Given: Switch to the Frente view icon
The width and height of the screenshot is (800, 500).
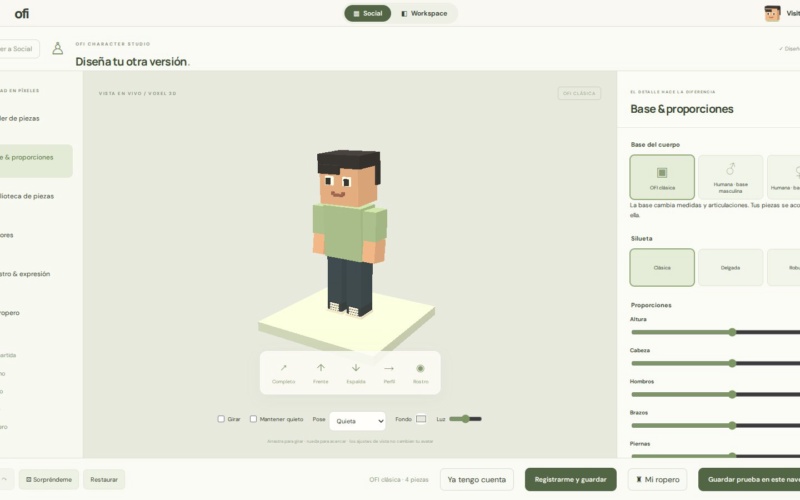Looking at the screenshot, I should [321, 368].
